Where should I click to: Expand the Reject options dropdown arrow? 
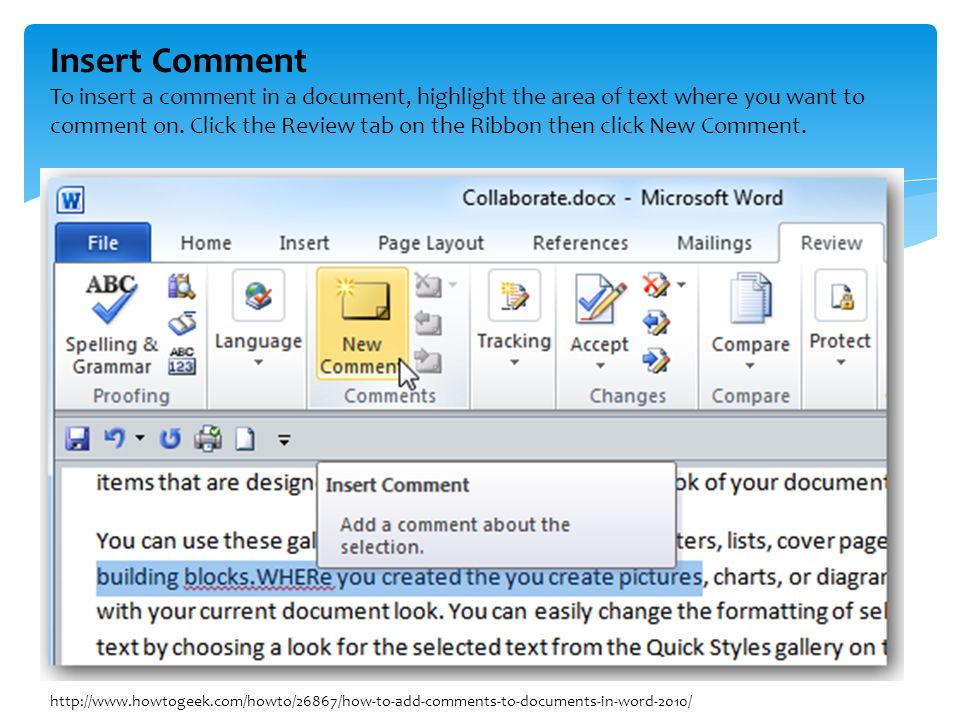point(681,285)
